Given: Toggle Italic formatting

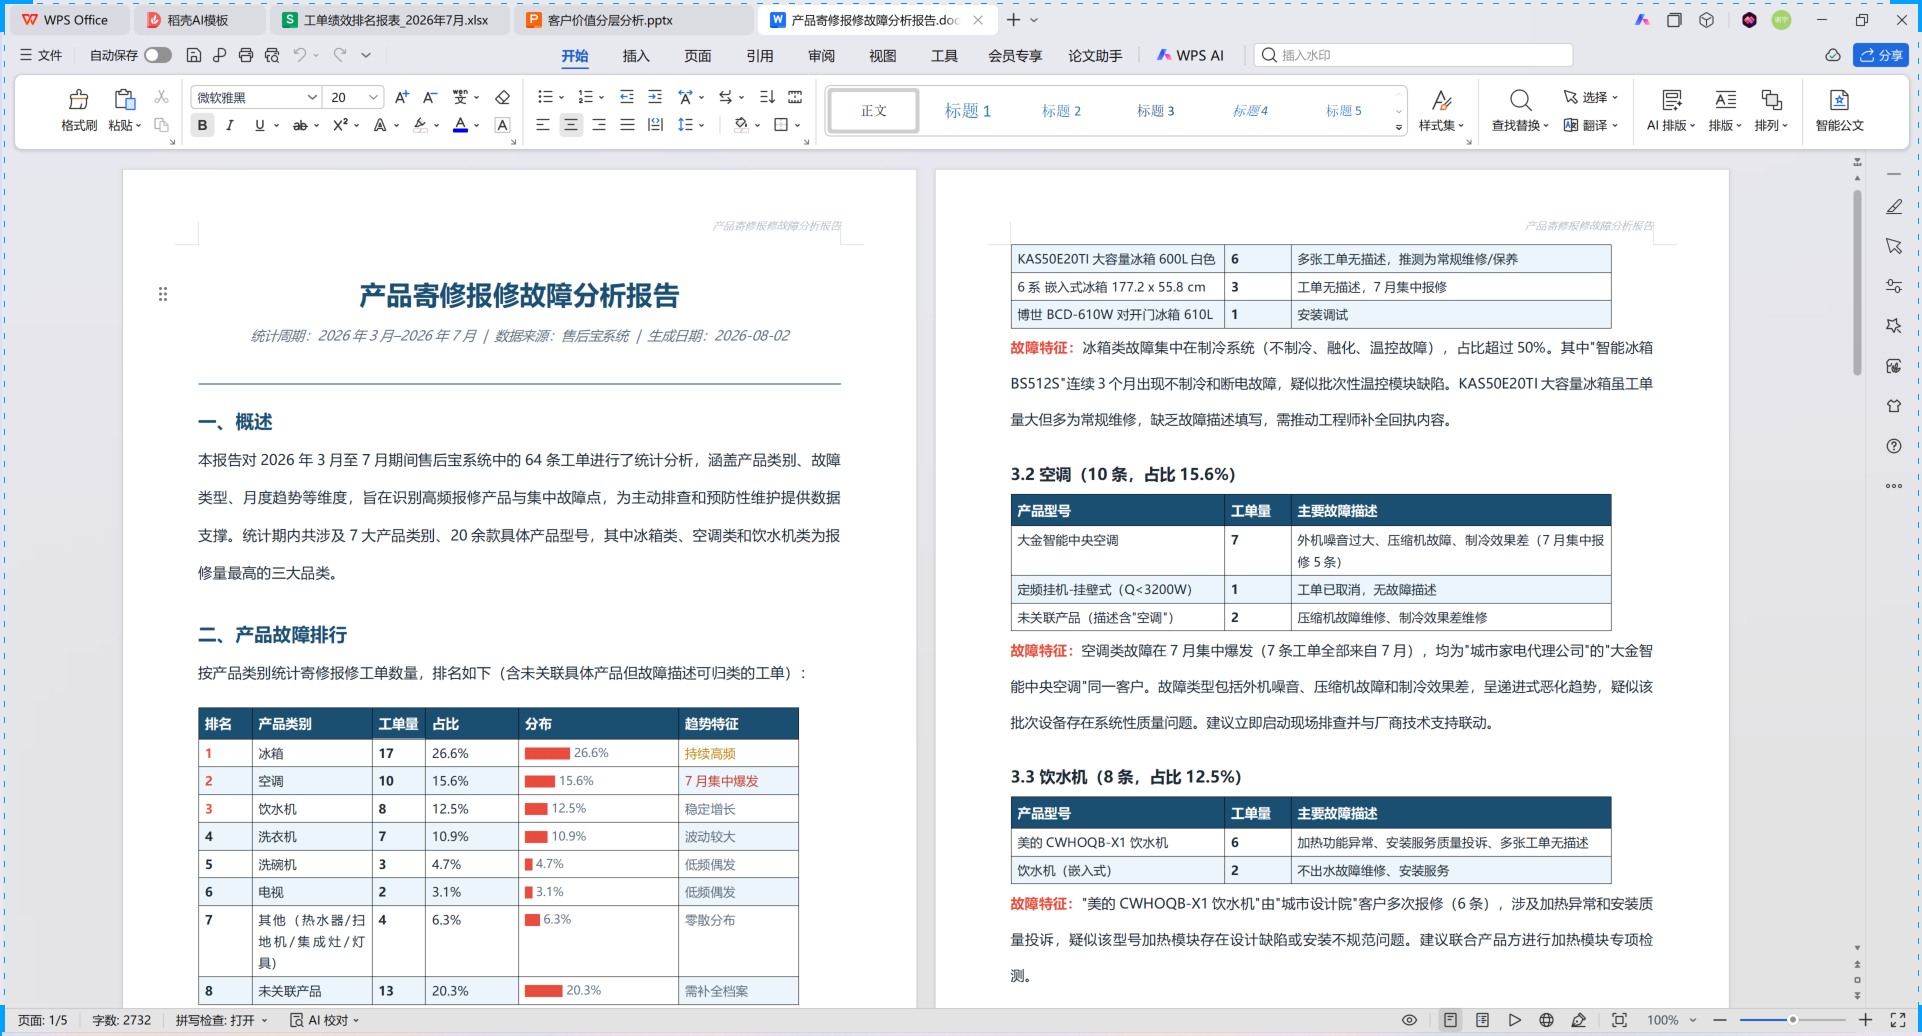Looking at the screenshot, I should coord(230,125).
